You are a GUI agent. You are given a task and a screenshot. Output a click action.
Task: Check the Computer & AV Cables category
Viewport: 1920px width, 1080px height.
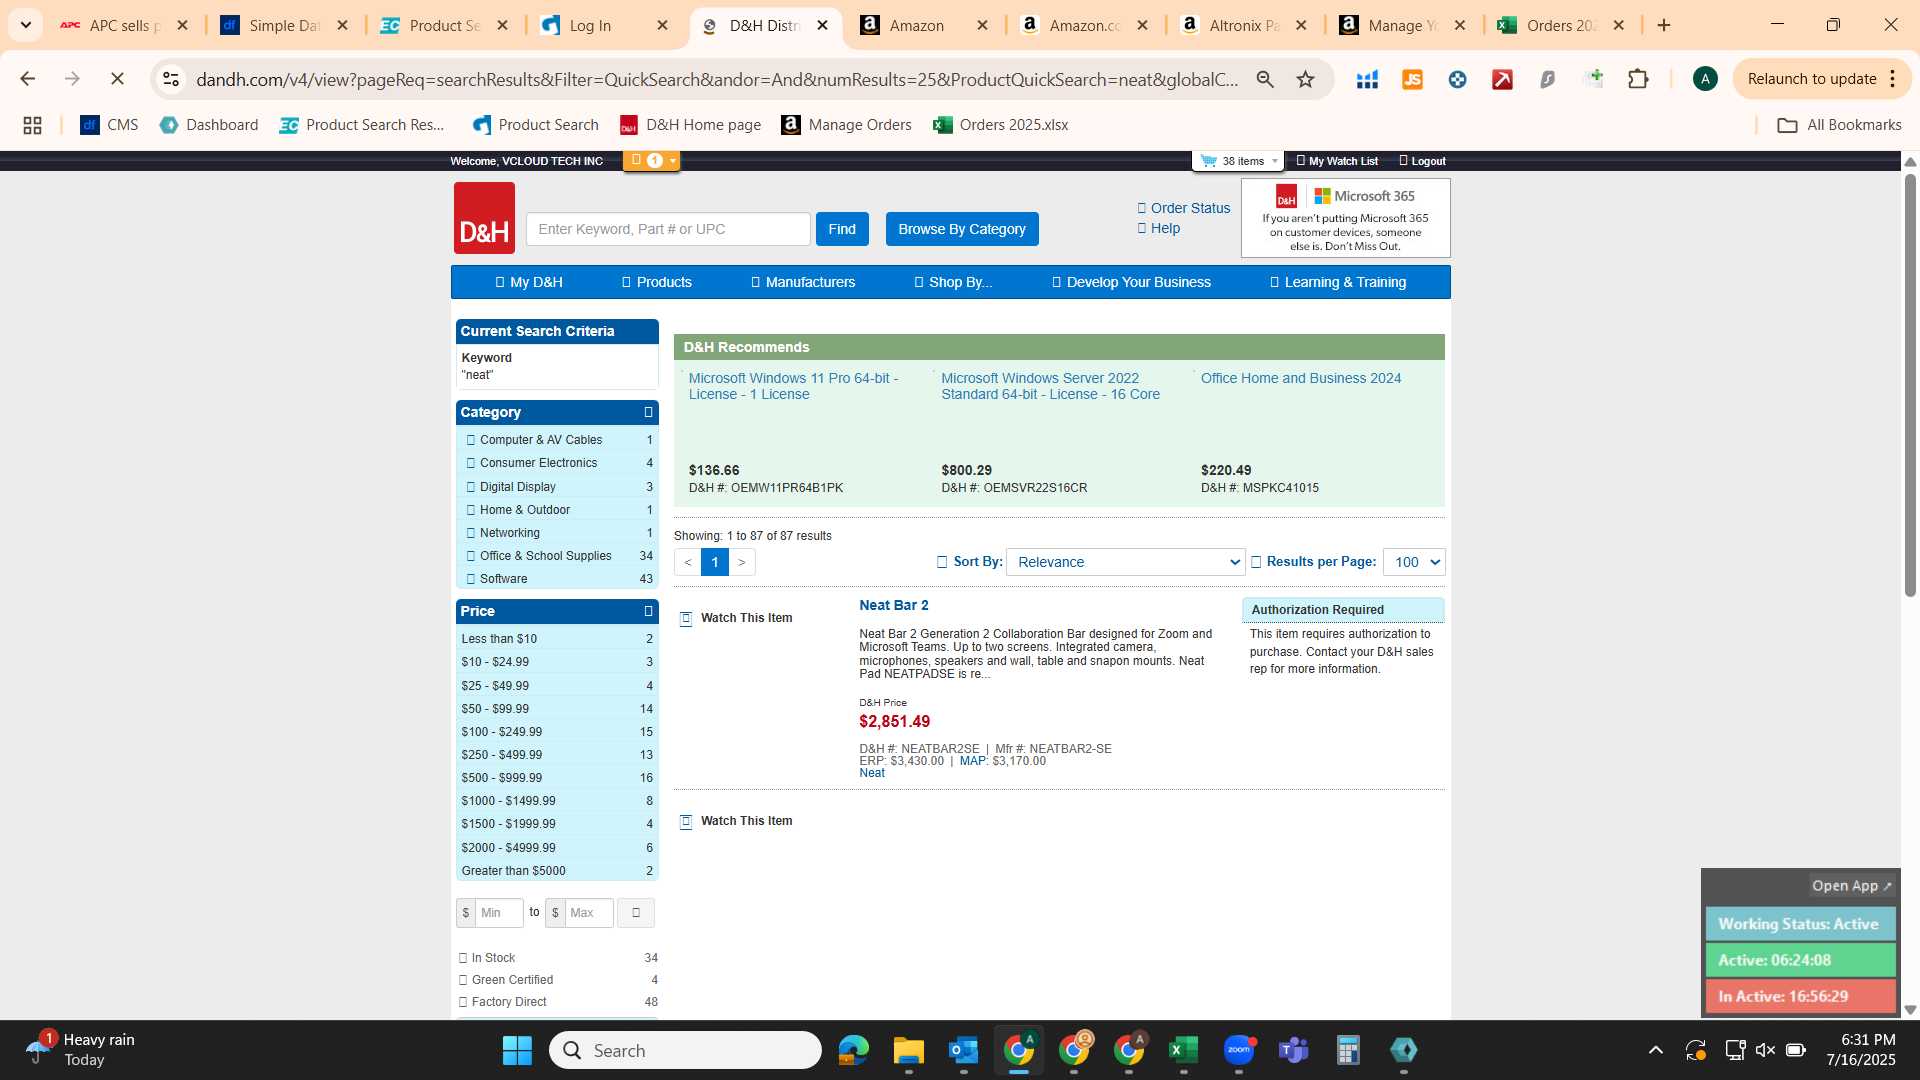click(471, 440)
